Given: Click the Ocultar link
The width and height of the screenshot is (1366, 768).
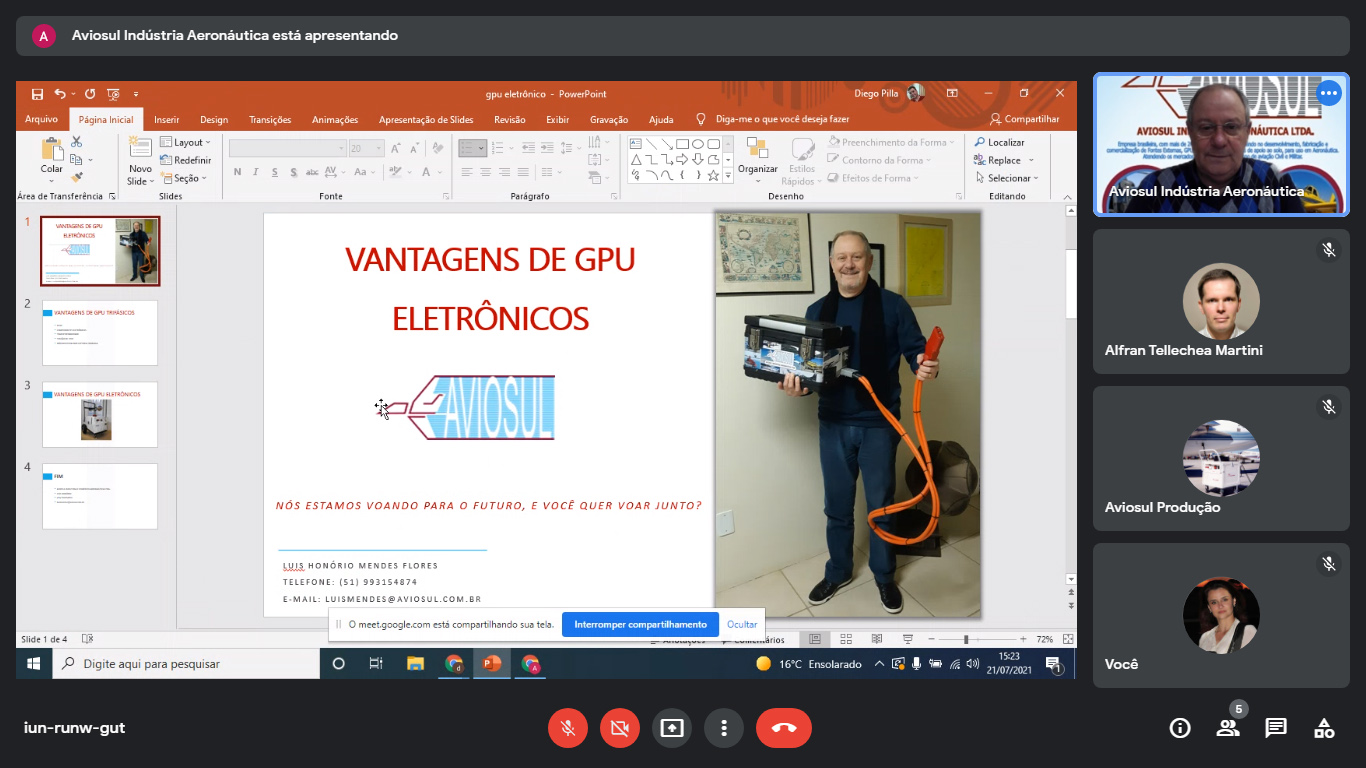Looking at the screenshot, I should (x=742, y=624).
